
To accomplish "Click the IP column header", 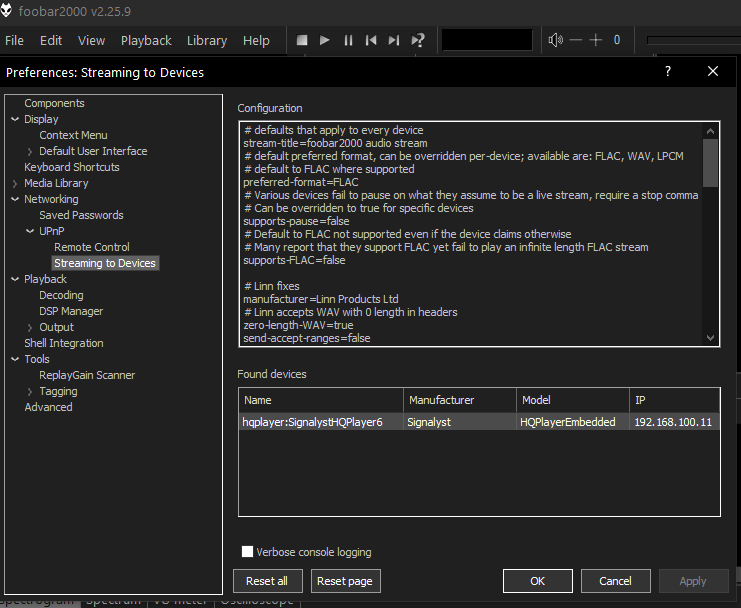I will 675,400.
